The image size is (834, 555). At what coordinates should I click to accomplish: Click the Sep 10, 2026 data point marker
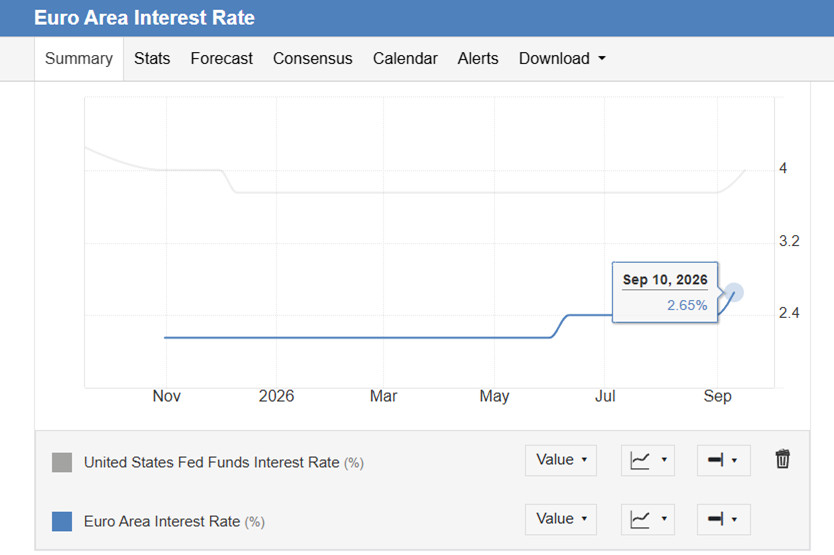(735, 292)
